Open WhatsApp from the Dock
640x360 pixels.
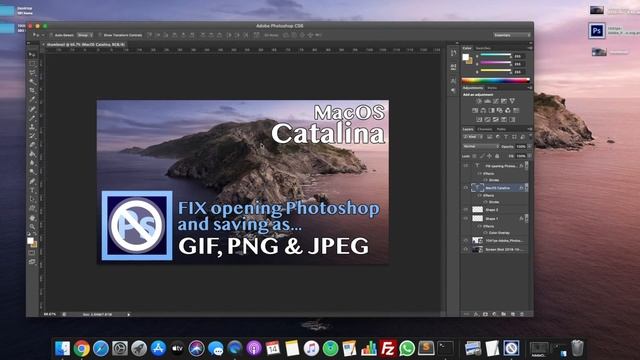click(407, 348)
